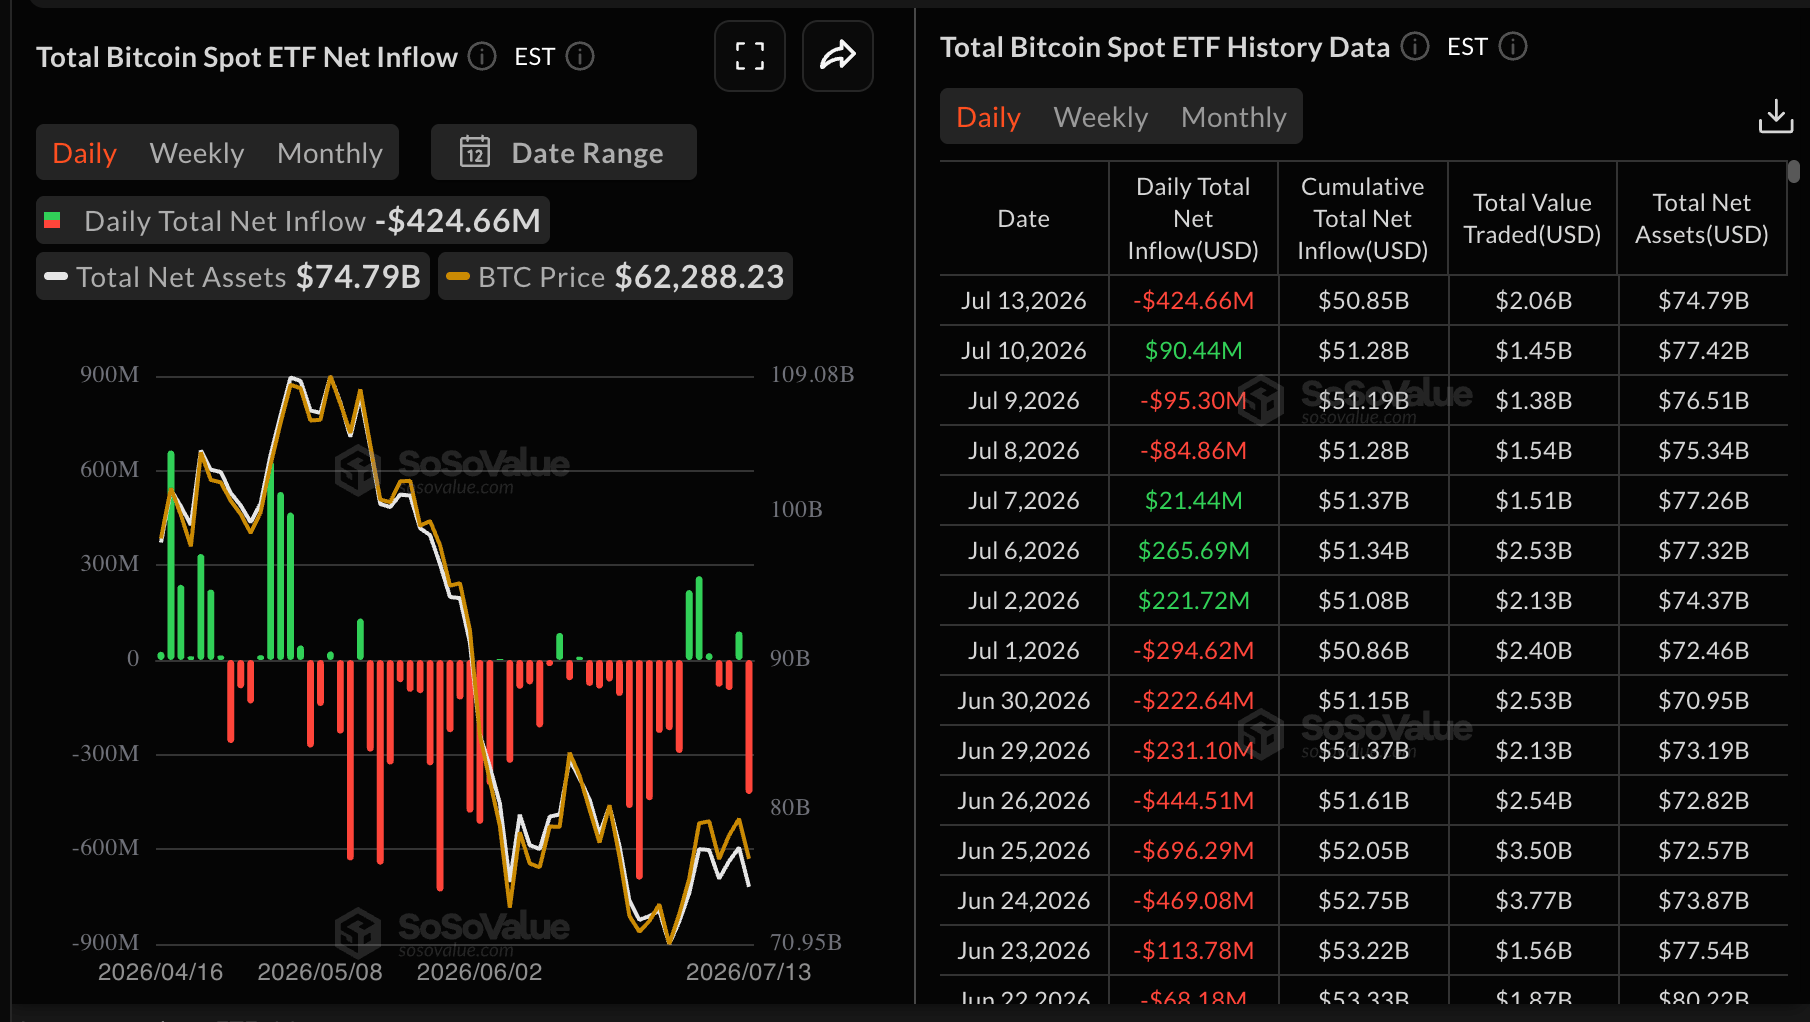This screenshot has height=1022, width=1810.
Task: Click the 109.08B right axis label
Action: coord(812,374)
